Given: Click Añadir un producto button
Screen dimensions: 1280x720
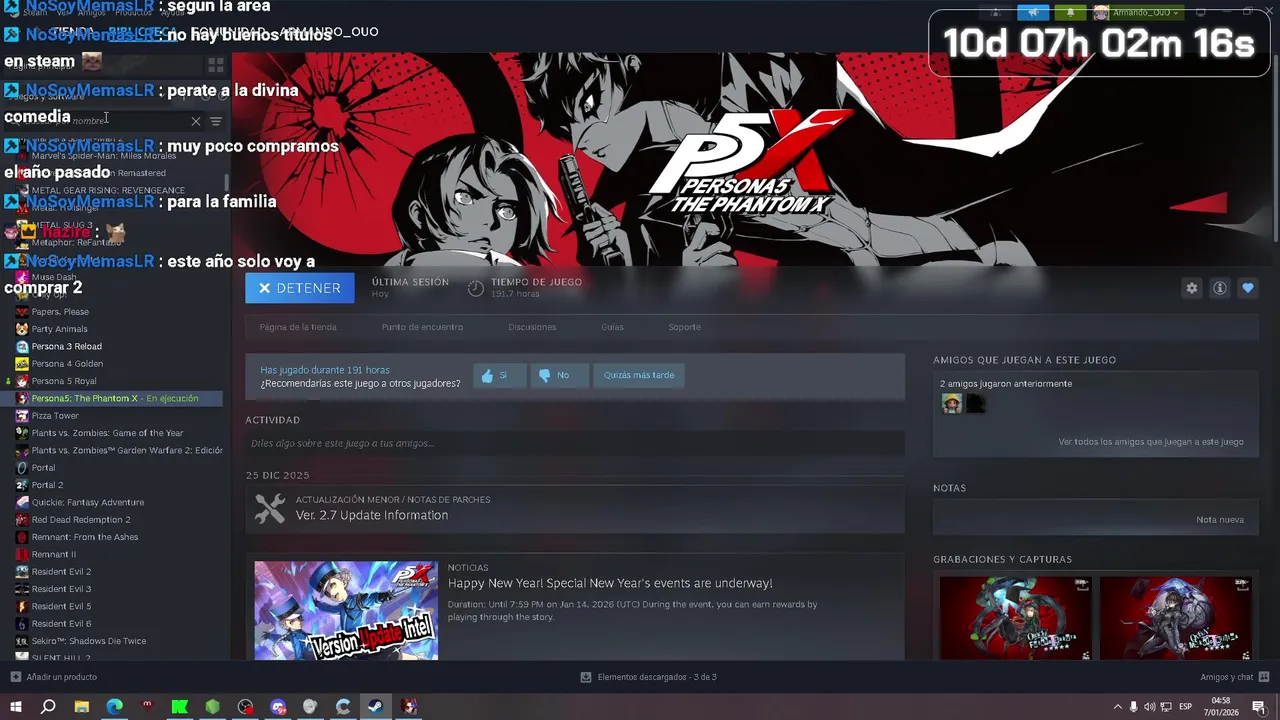Looking at the screenshot, I should tap(54, 677).
